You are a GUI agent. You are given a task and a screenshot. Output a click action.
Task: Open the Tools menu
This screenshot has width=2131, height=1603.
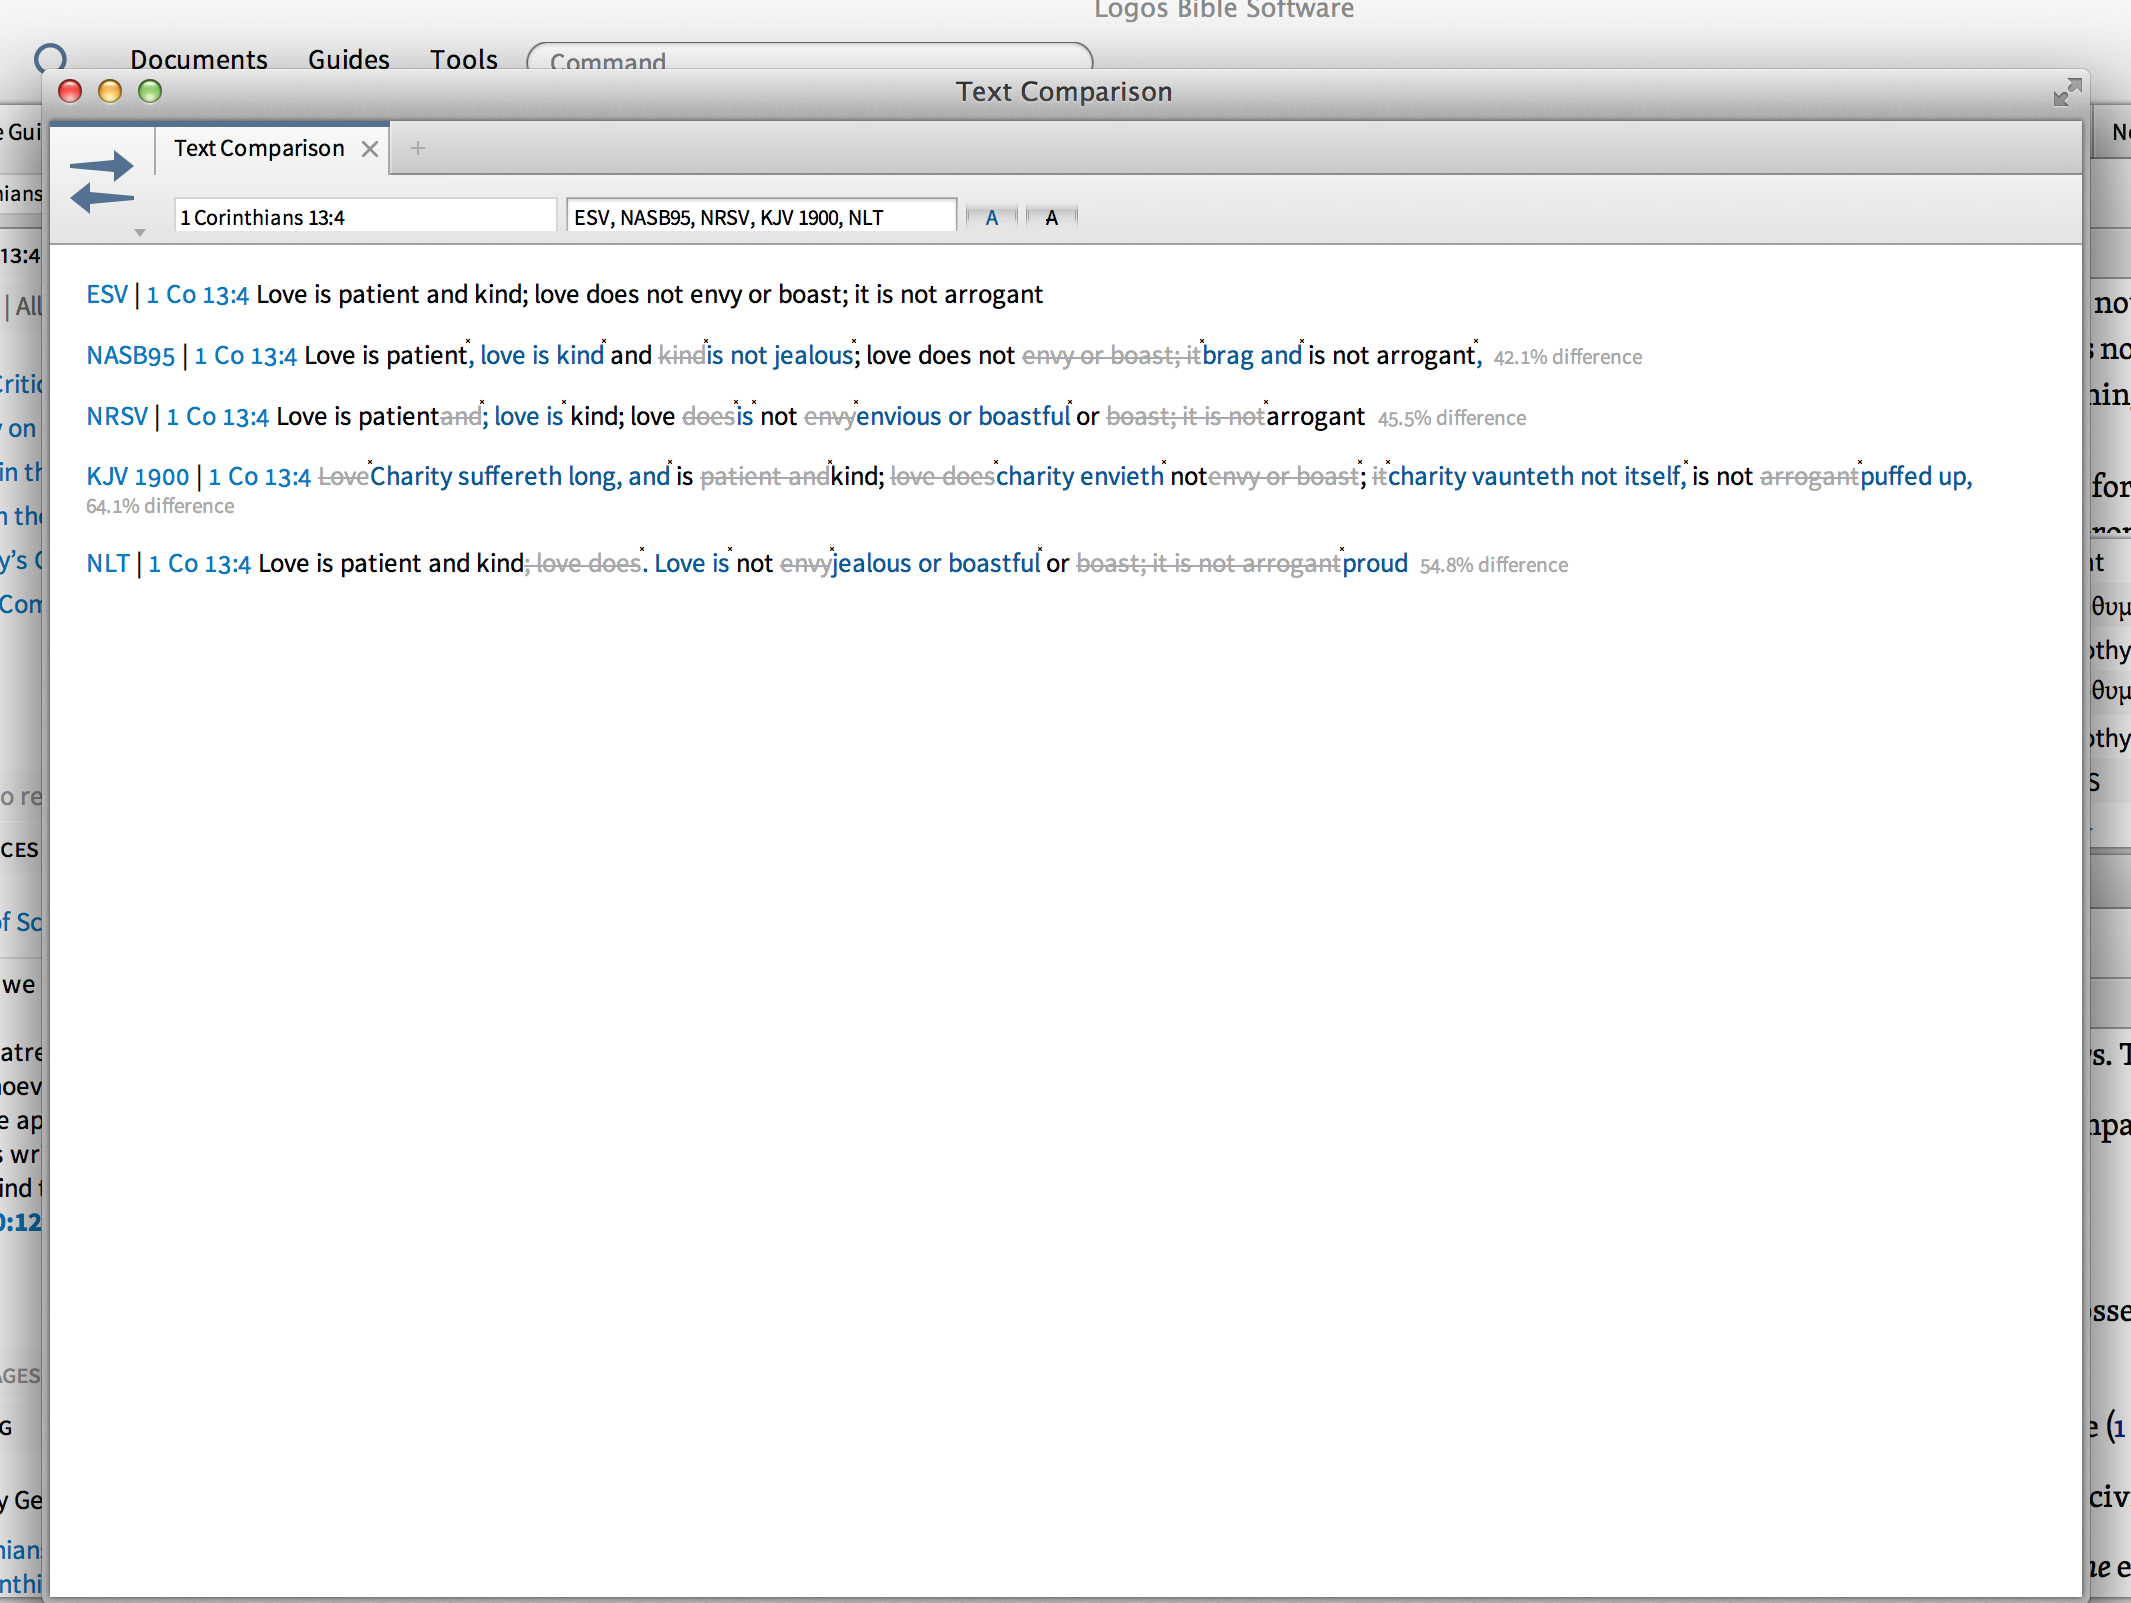pos(463,60)
